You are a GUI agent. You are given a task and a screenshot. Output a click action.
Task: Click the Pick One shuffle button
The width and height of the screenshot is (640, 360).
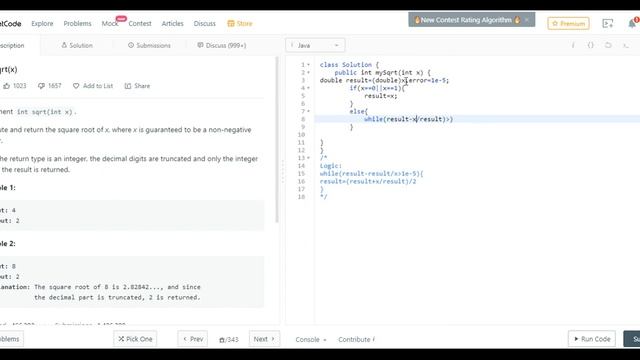tap(135, 339)
